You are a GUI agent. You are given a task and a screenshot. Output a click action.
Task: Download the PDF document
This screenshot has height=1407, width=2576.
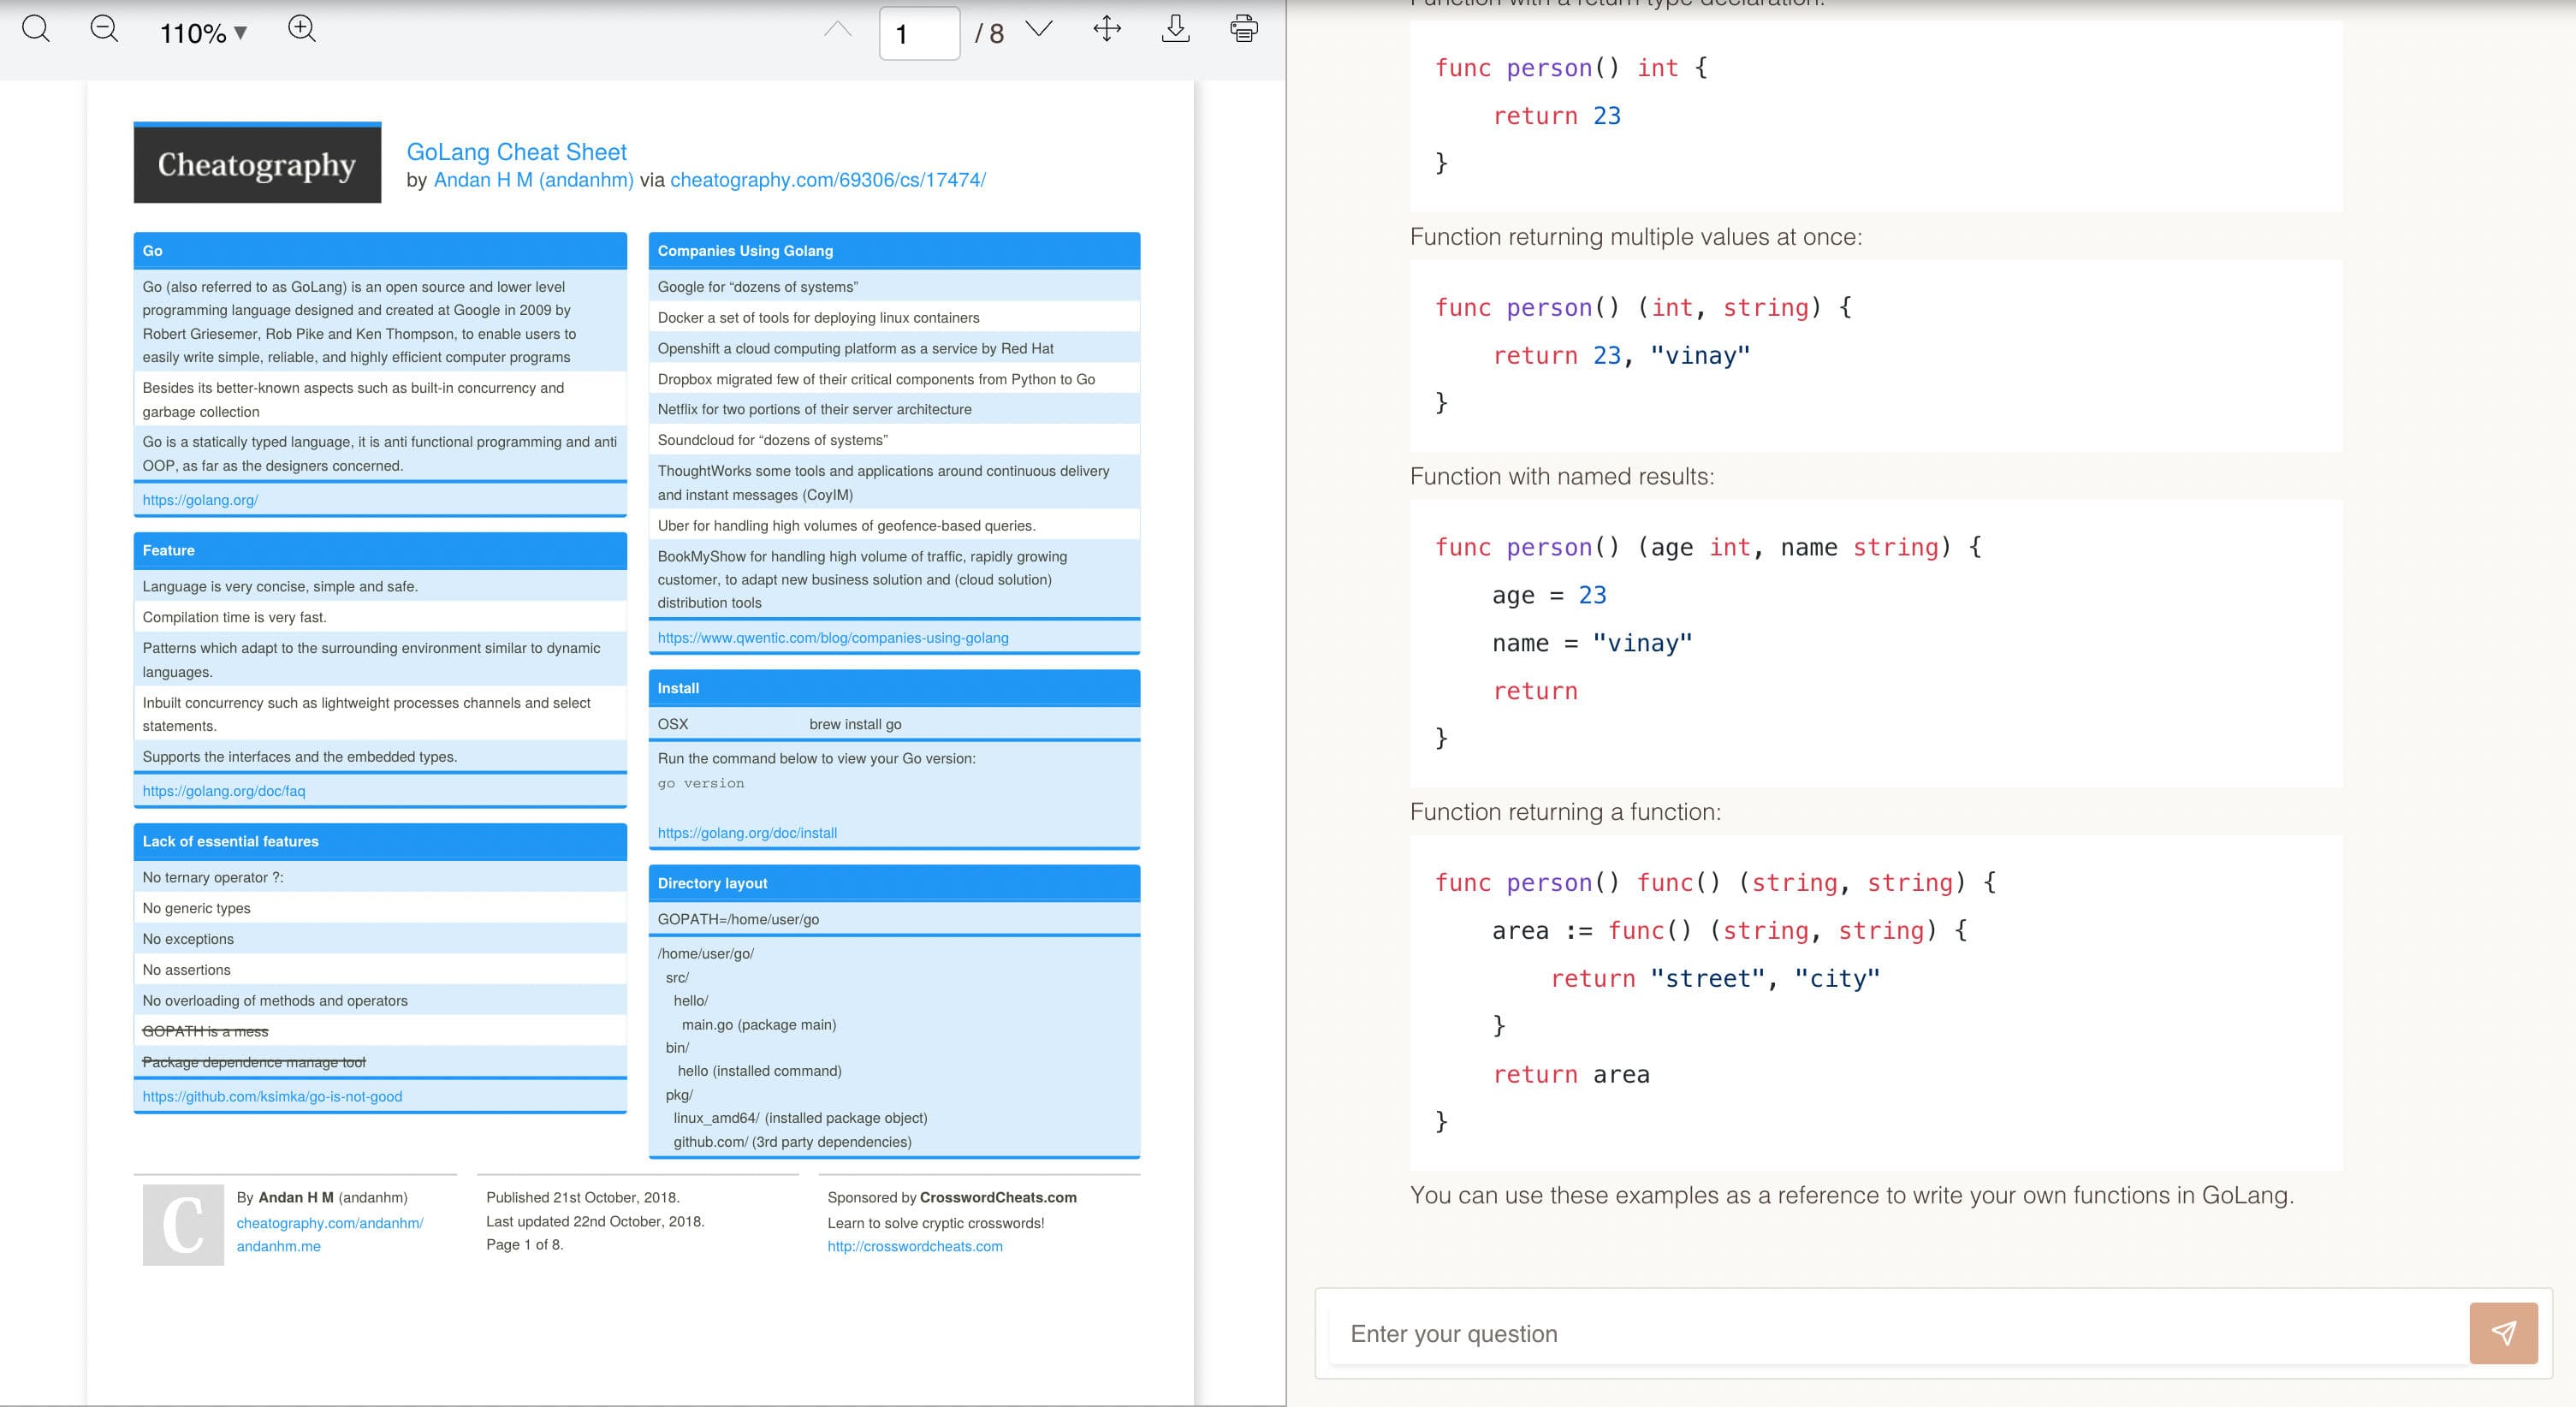(1176, 29)
